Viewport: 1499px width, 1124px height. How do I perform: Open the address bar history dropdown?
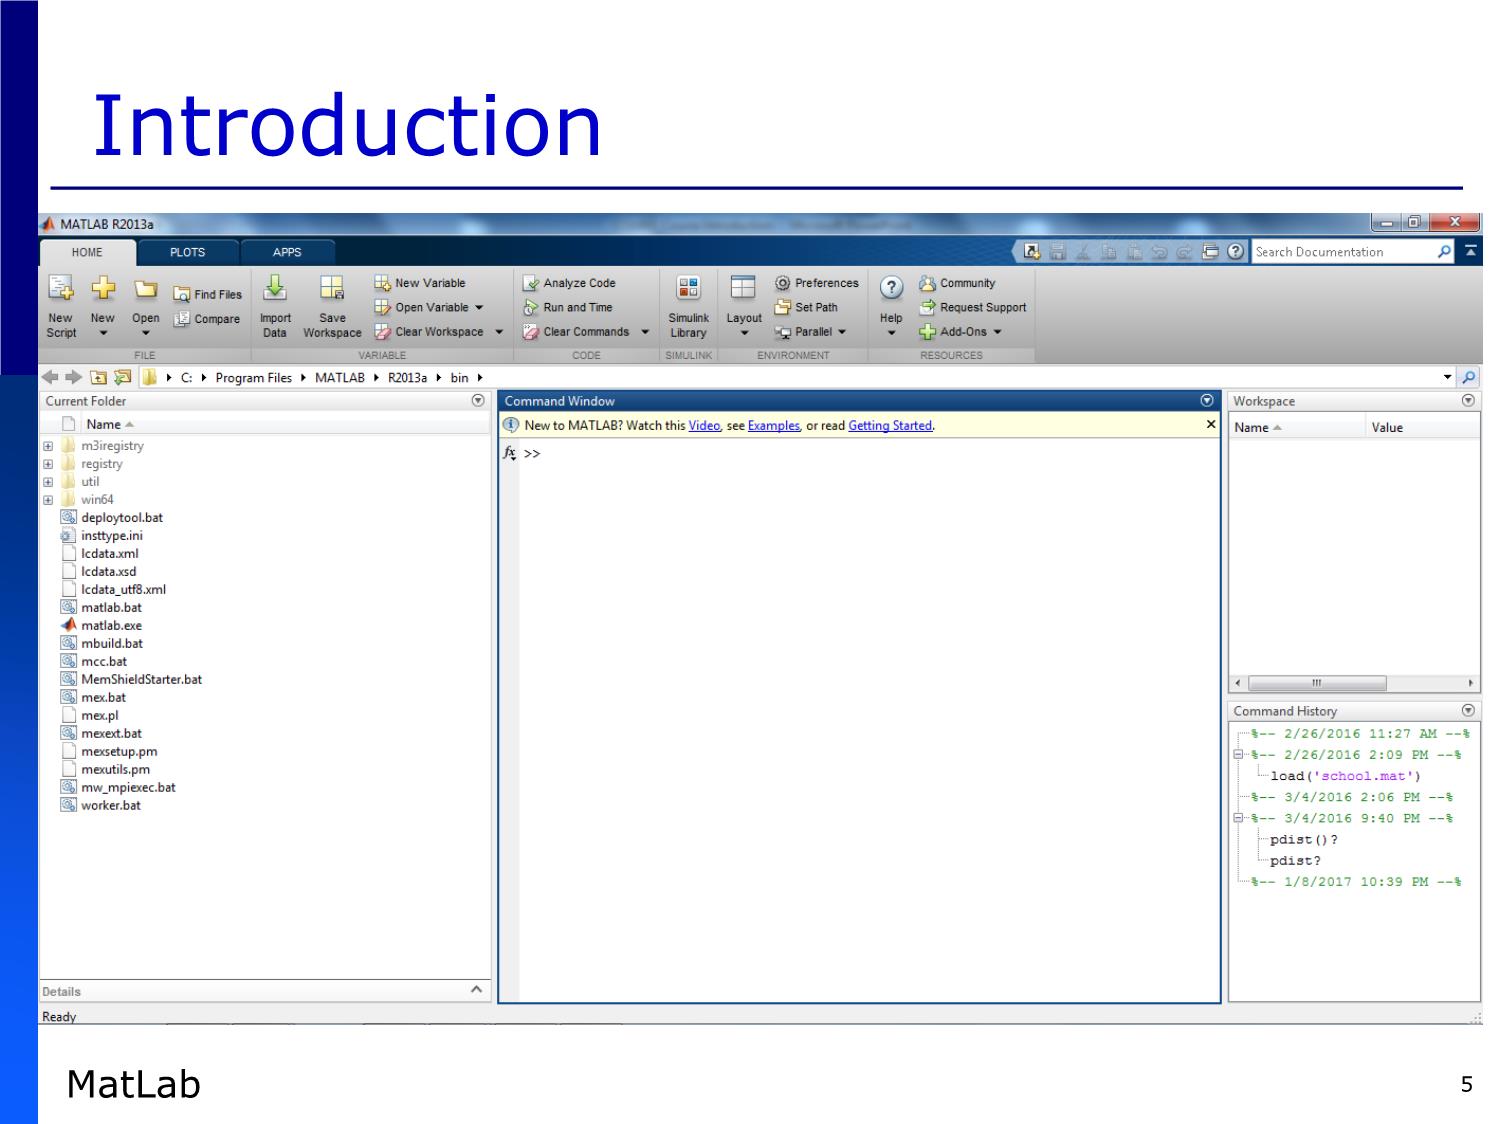[x=1447, y=377]
